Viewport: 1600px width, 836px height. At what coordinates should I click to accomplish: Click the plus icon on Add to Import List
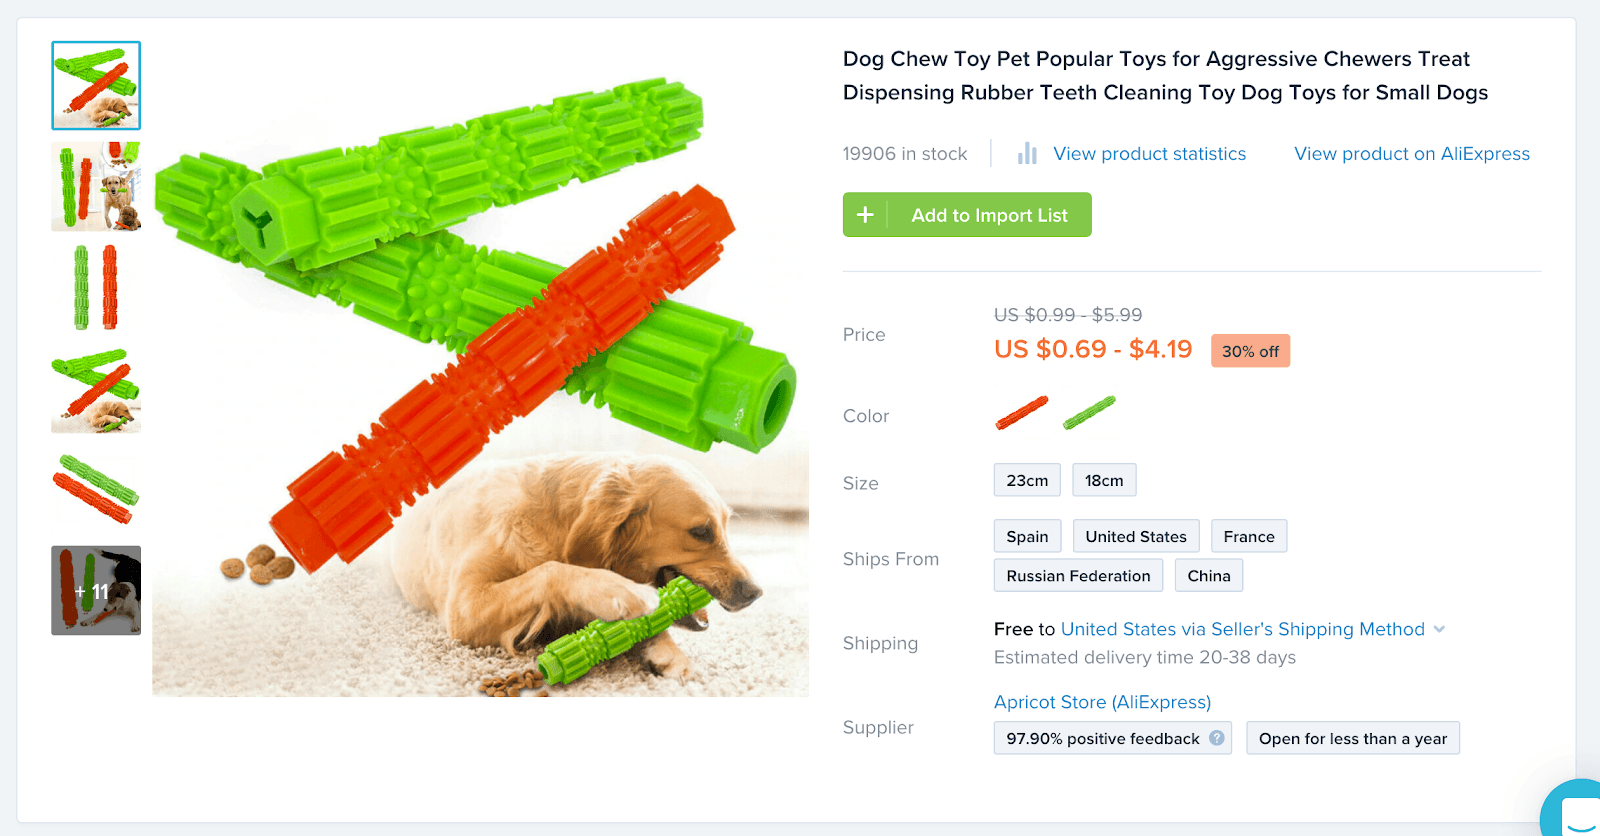(865, 215)
